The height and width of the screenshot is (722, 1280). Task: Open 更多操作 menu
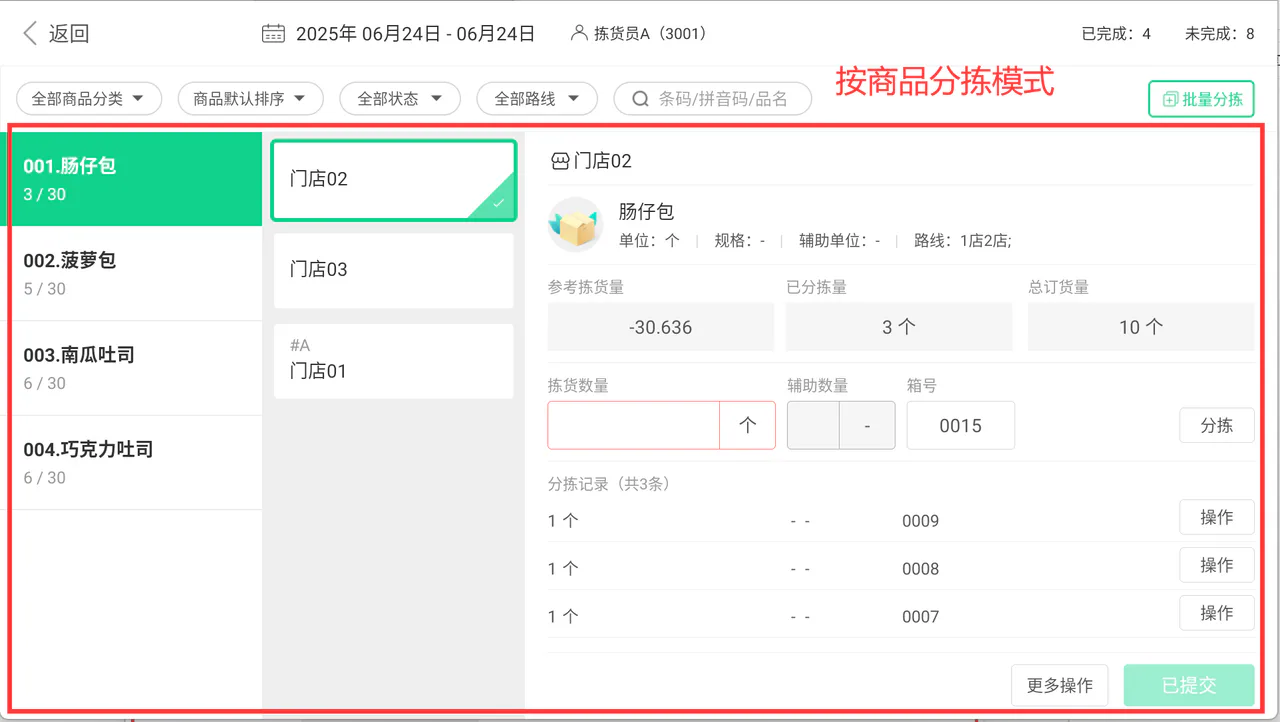pos(1060,685)
